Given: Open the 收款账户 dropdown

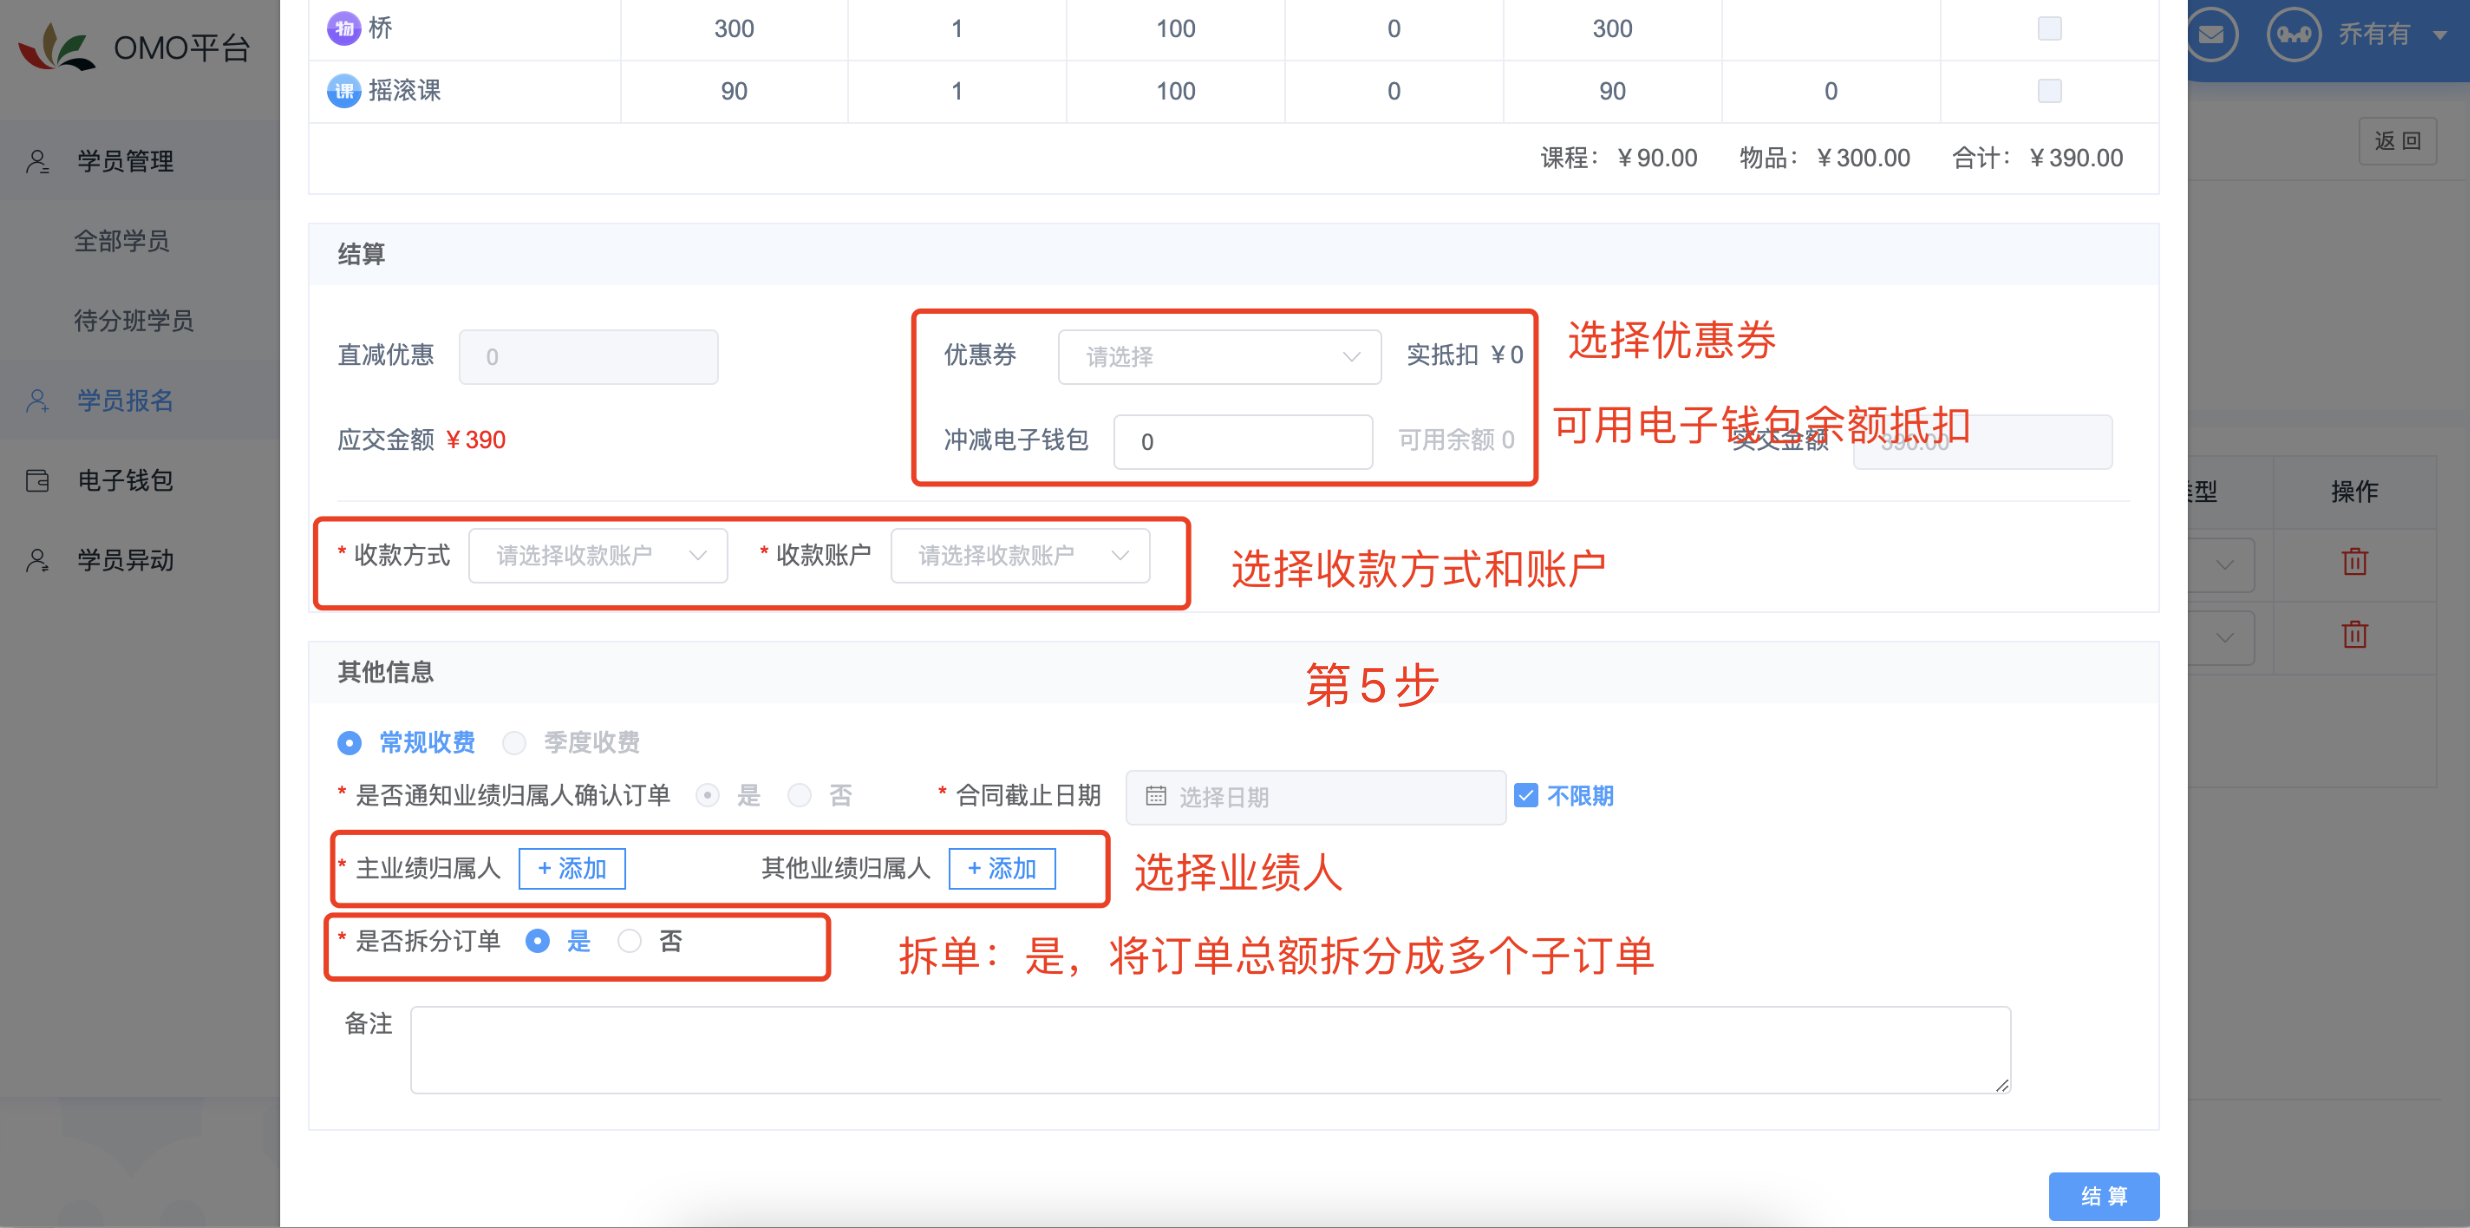Looking at the screenshot, I should coord(1020,555).
